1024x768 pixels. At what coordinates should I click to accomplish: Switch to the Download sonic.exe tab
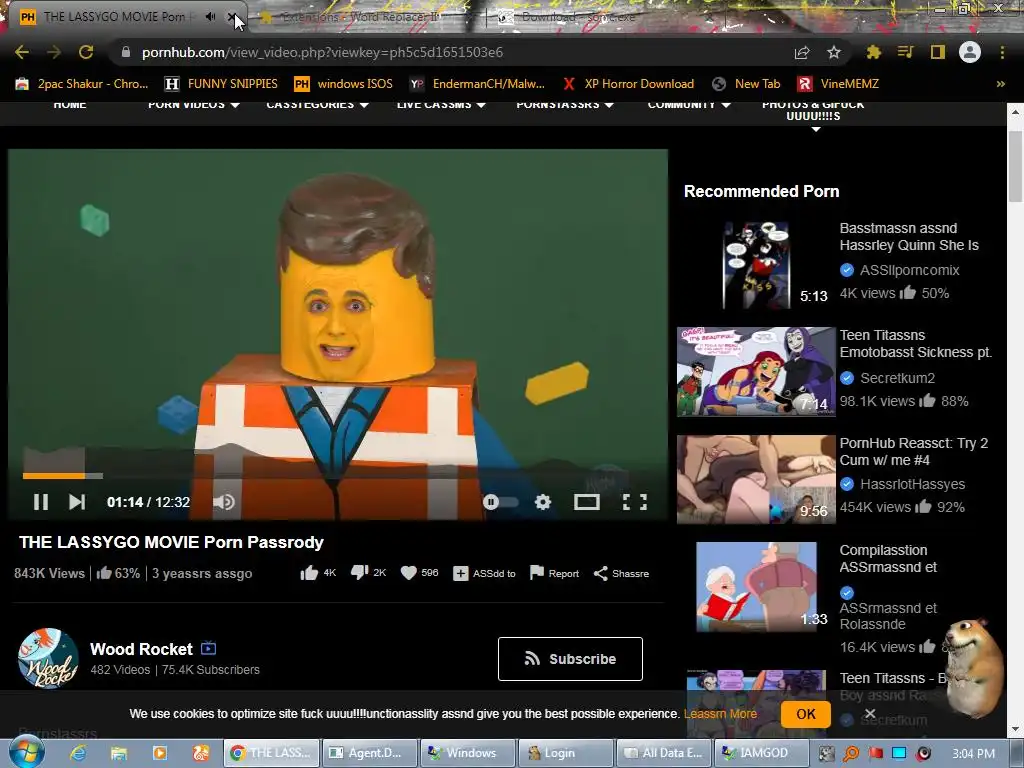tap(579, 17)
